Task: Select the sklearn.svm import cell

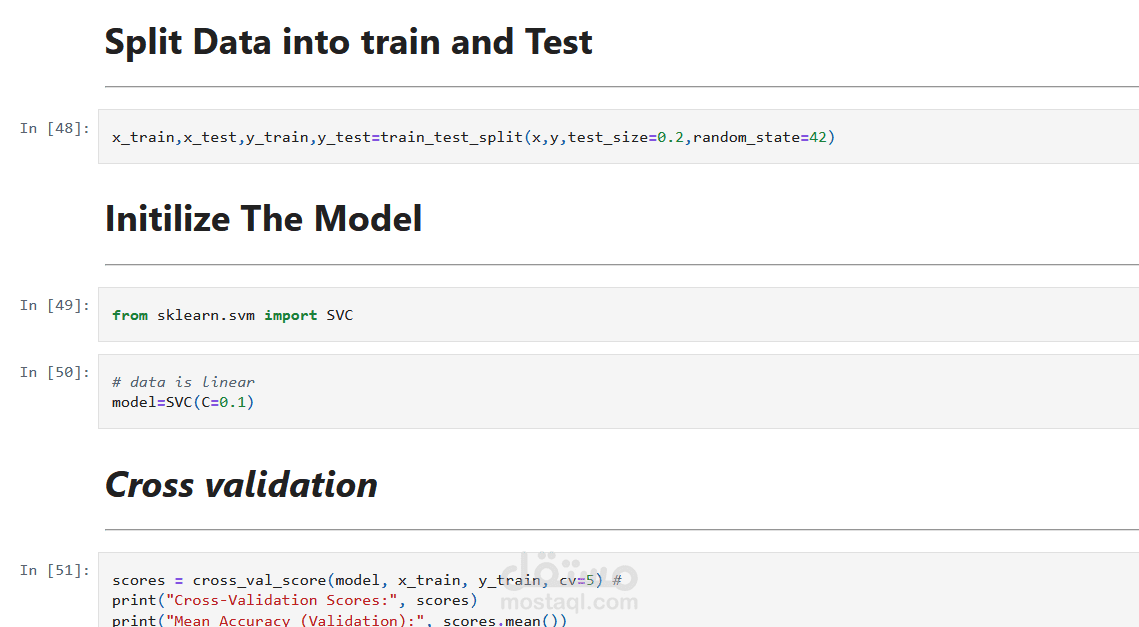Action: pyautogui.click(x=618, y=315)
